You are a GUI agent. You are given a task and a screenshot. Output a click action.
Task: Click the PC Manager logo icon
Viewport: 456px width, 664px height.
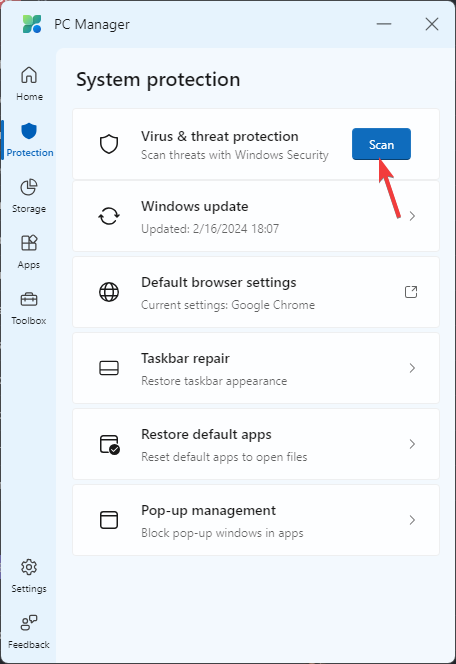pos(32,24)
